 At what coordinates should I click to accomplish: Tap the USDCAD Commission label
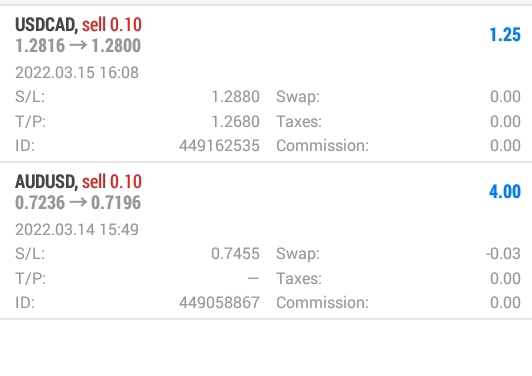coord(322,146)
